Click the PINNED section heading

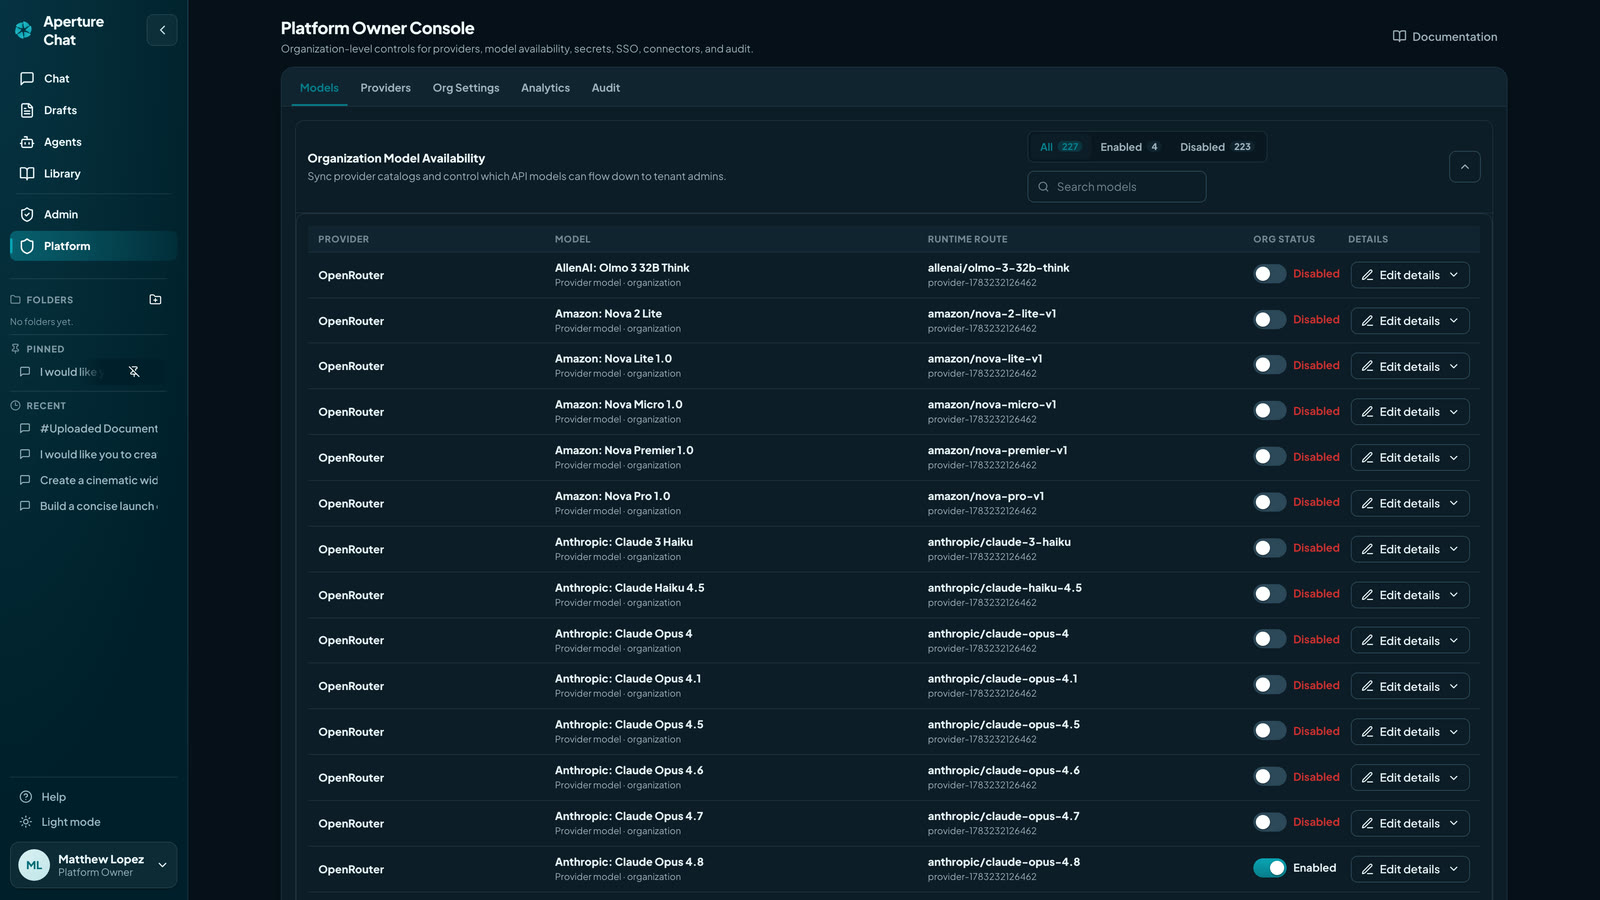45,349
